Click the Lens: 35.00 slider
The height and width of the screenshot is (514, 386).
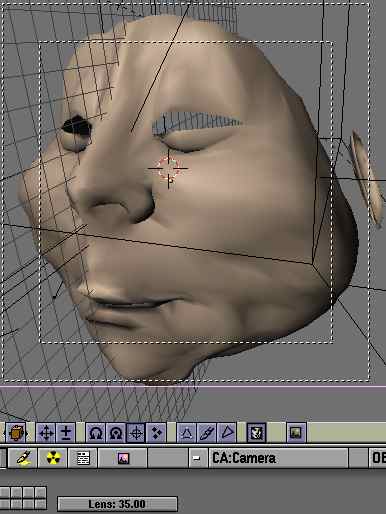tap(117, 504)
